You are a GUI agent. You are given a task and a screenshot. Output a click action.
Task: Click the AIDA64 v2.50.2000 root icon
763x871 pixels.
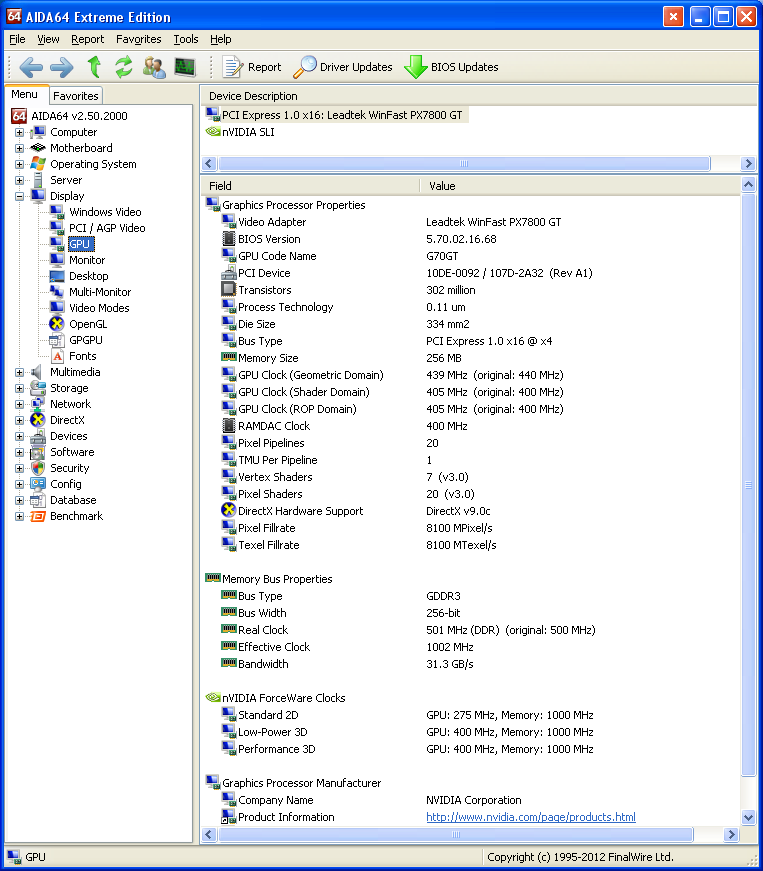(x=19, y=116)
